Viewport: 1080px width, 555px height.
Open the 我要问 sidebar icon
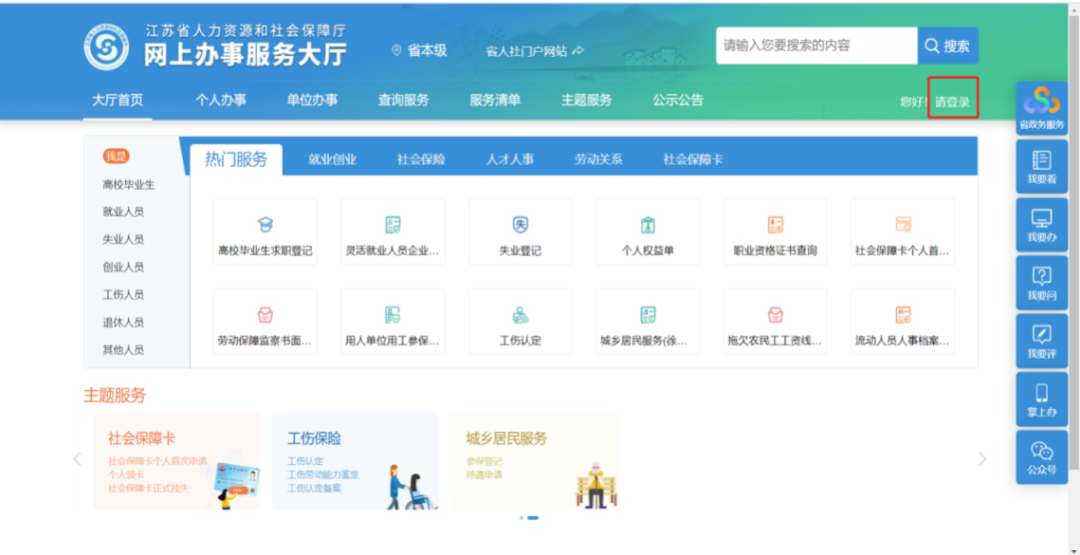pyautogui.click(x=1041, y=277)
